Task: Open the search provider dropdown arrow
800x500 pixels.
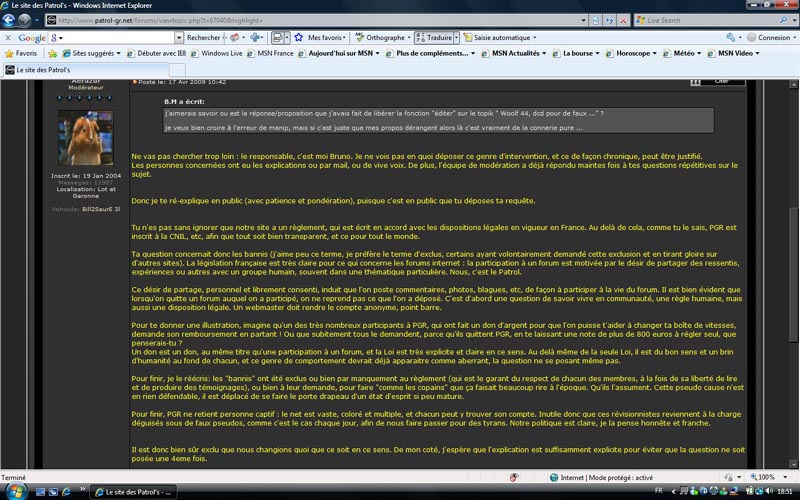Action: [x=794, y=20]
